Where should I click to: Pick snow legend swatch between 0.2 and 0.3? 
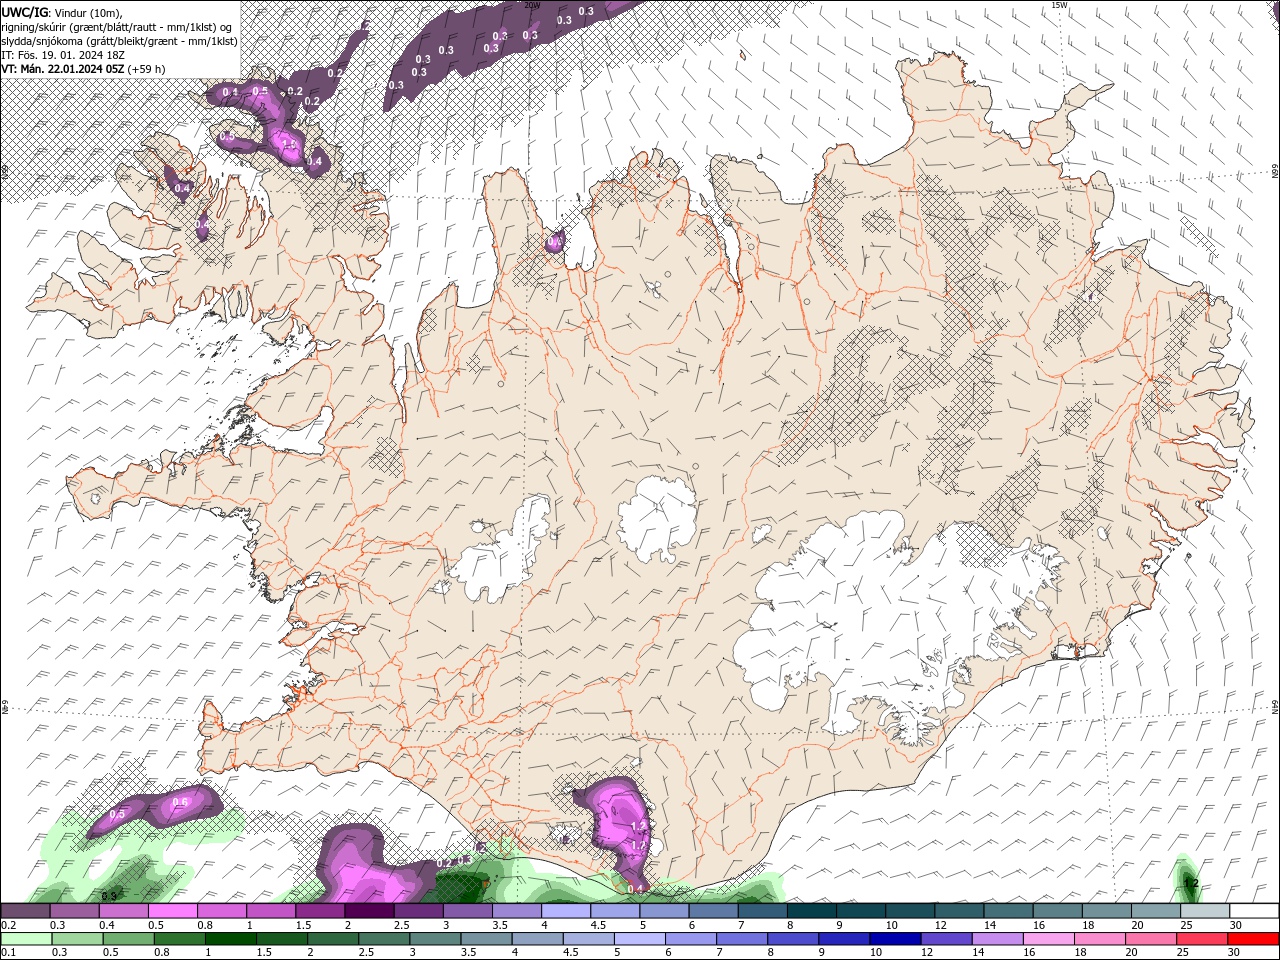25,910
